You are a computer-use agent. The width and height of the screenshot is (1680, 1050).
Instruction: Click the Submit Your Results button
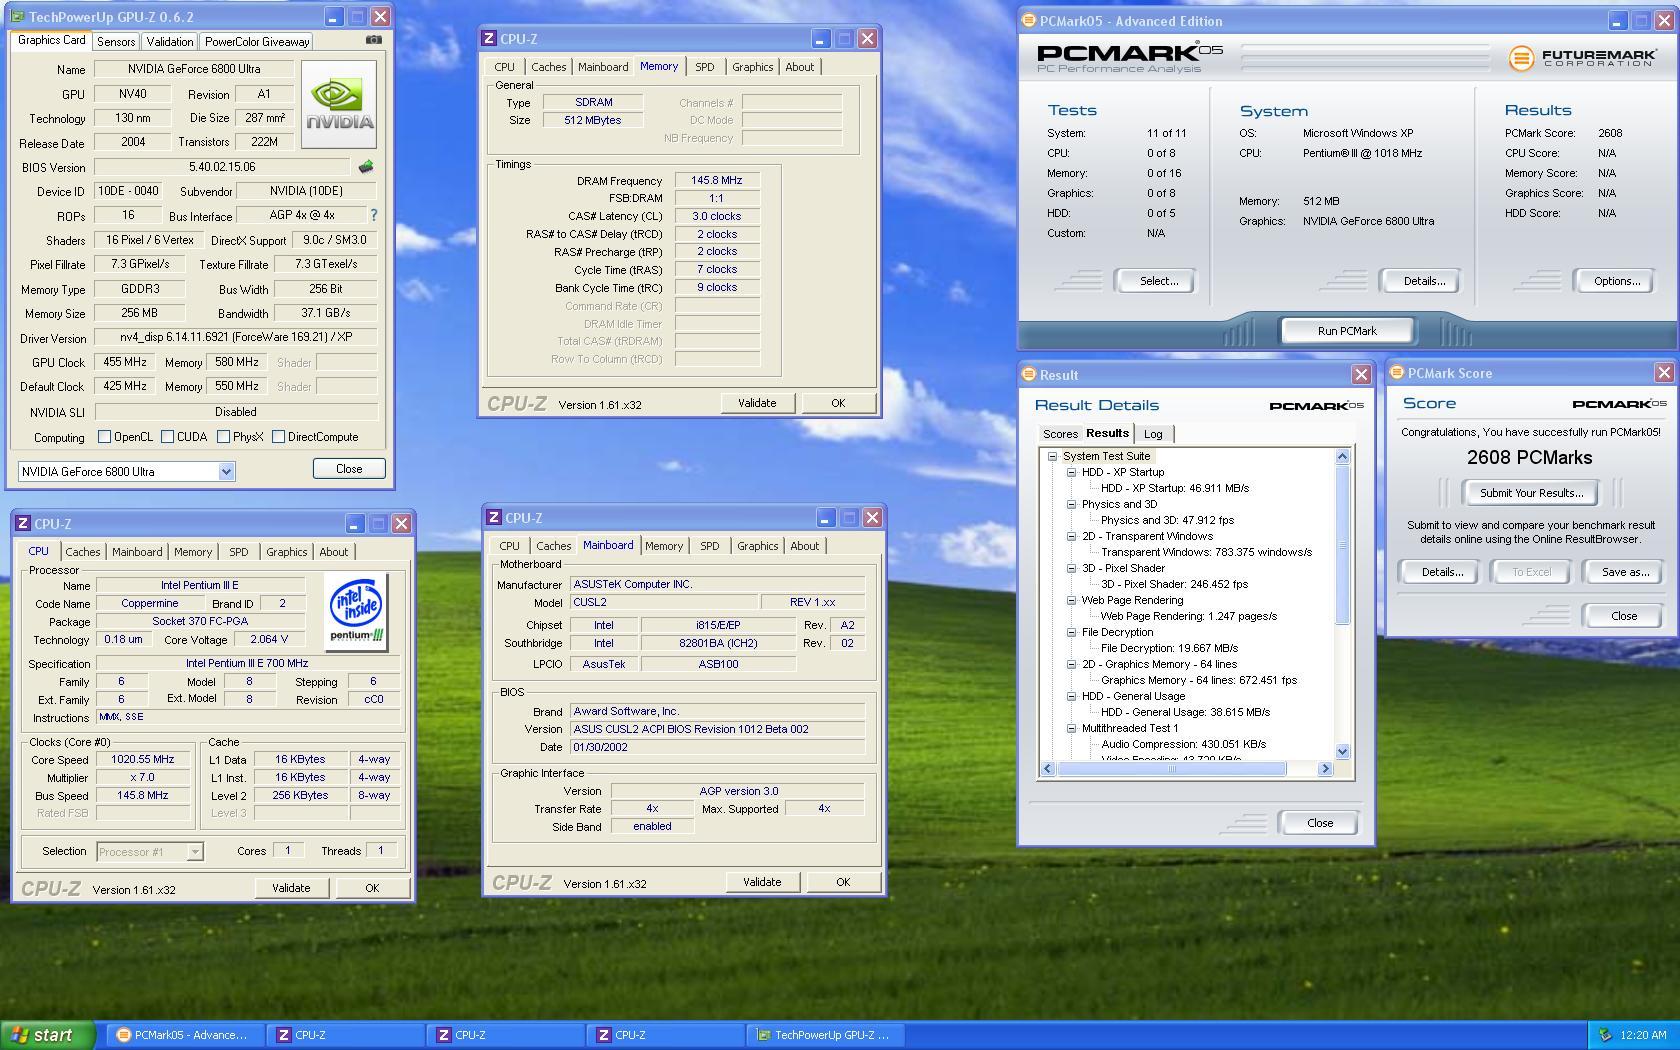[x=1531, y=493]
